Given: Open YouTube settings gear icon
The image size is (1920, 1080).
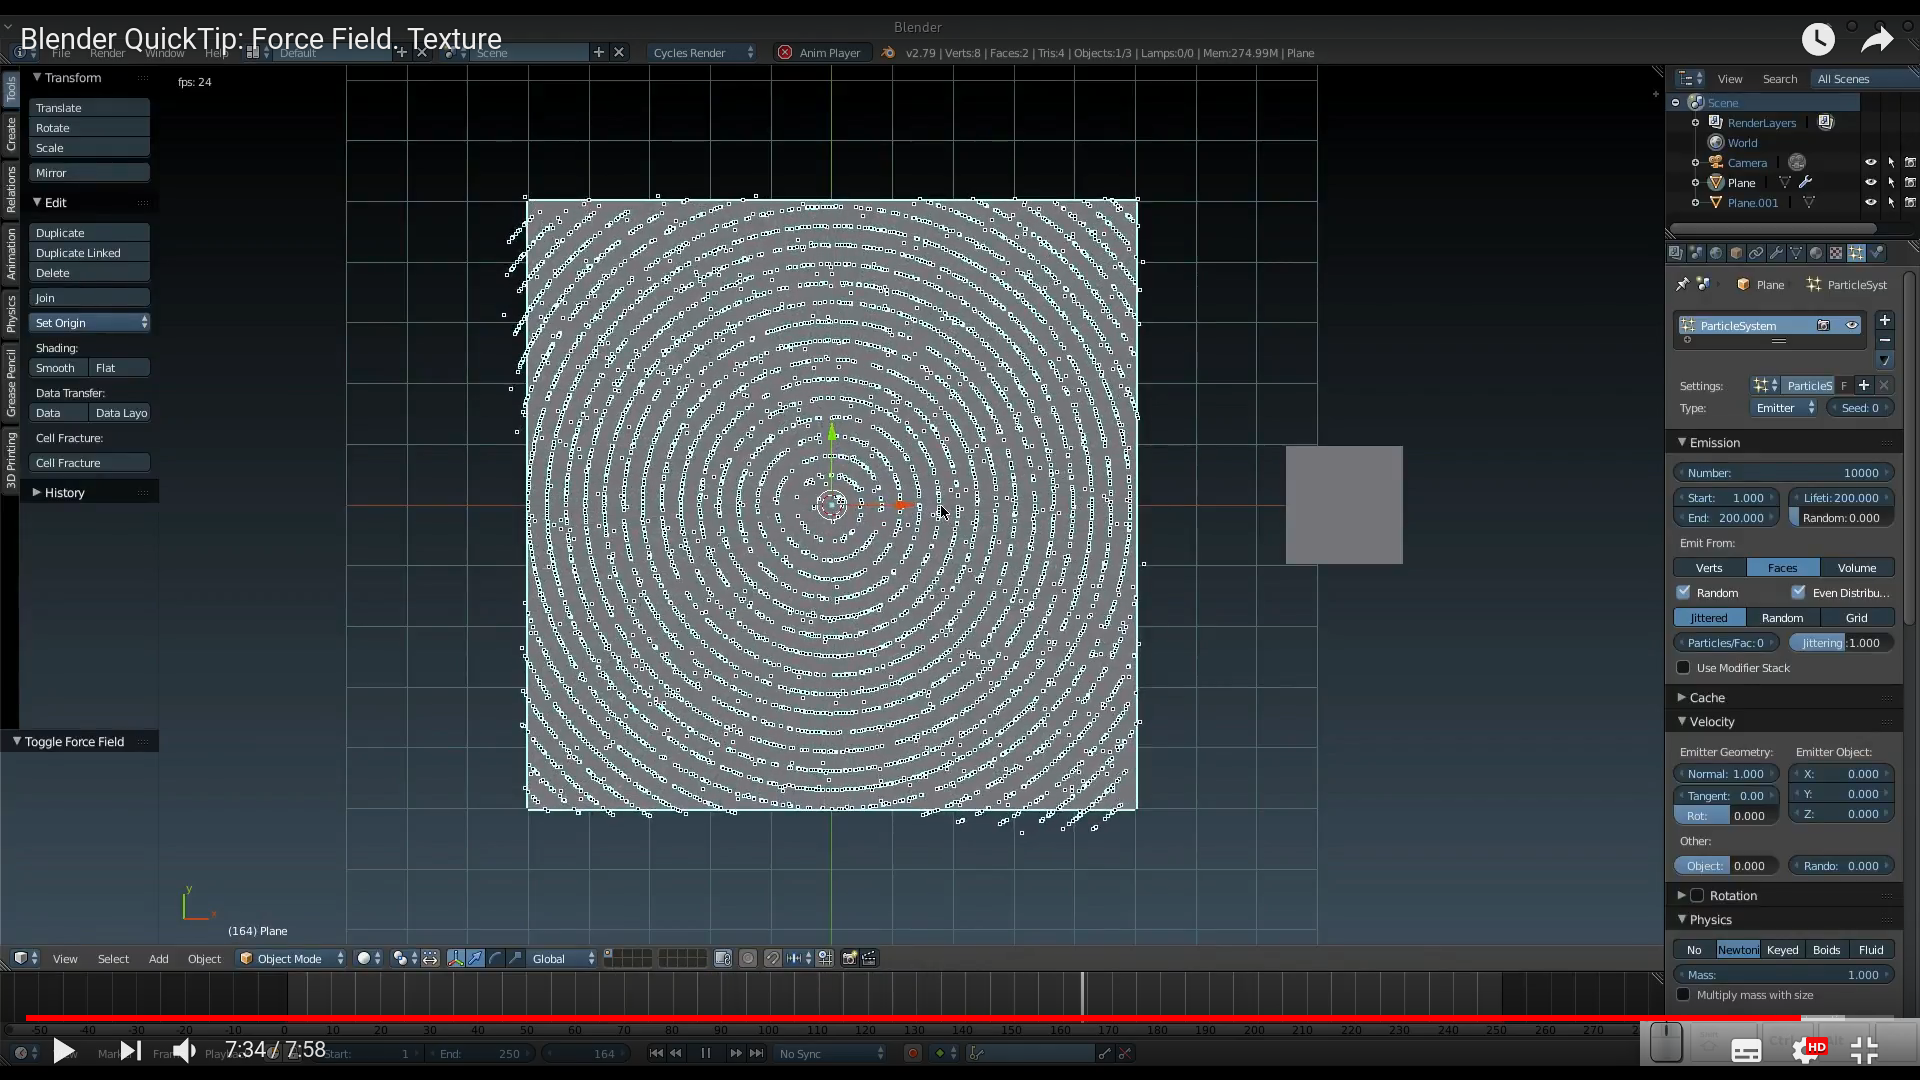Looking at the screenshot, I should 1806,1050.
